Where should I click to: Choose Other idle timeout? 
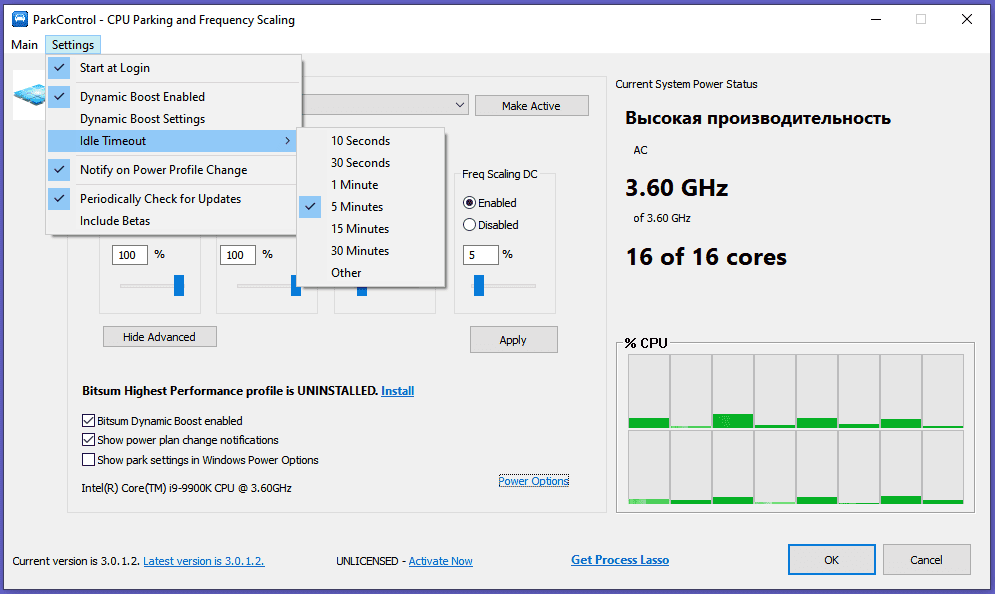[371, 273]
